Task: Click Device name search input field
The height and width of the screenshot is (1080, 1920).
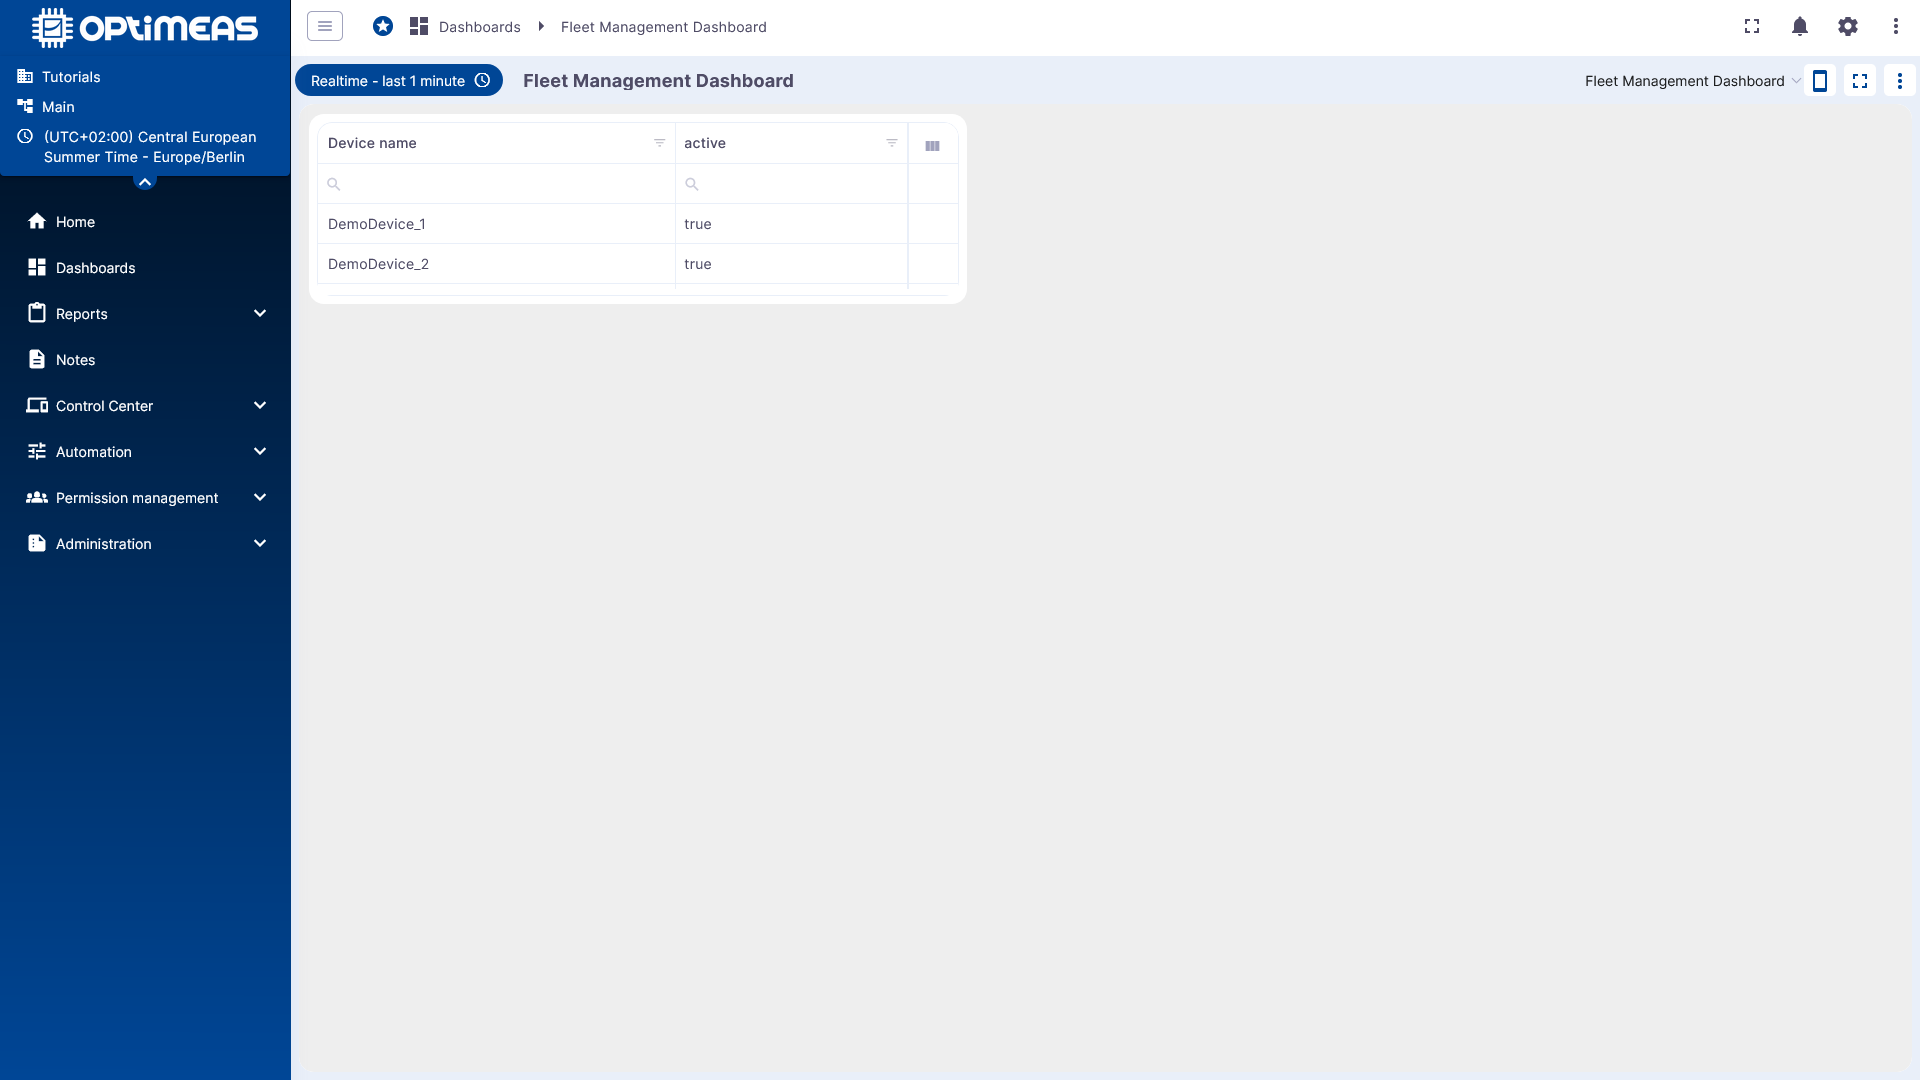Action: 497,184
